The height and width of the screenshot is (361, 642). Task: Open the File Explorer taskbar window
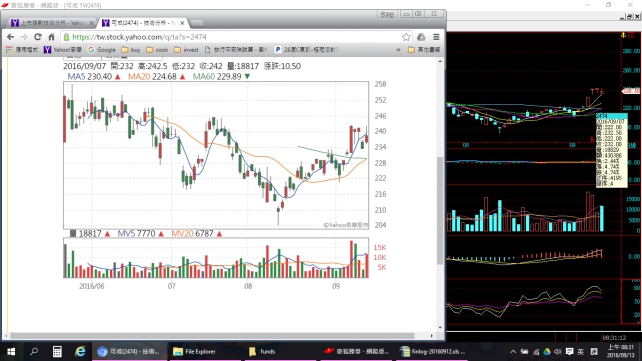point(195,352)
